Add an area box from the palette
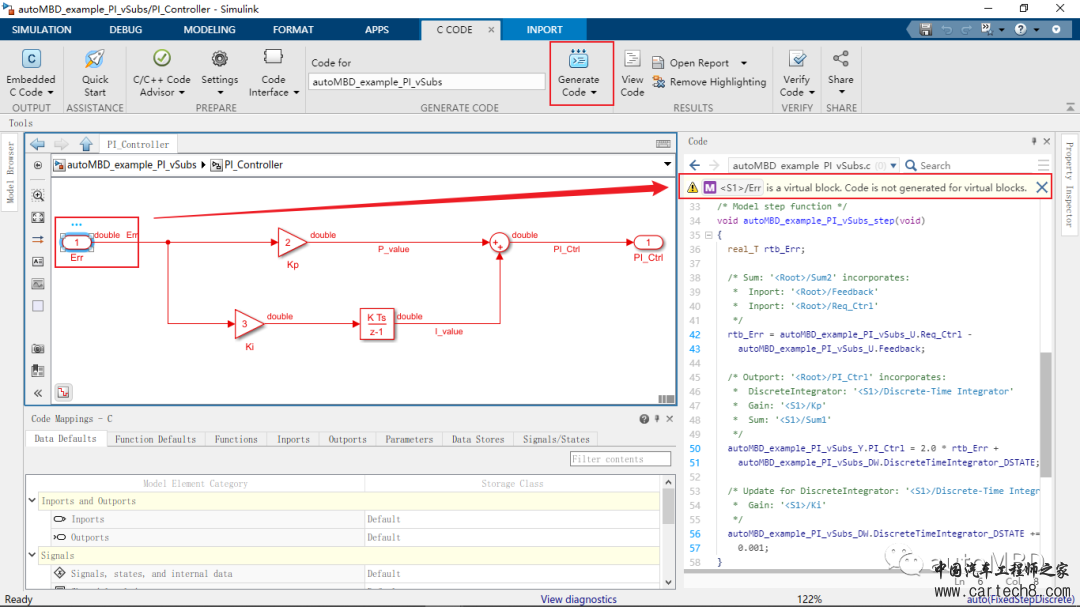 [x=38, y=306]
